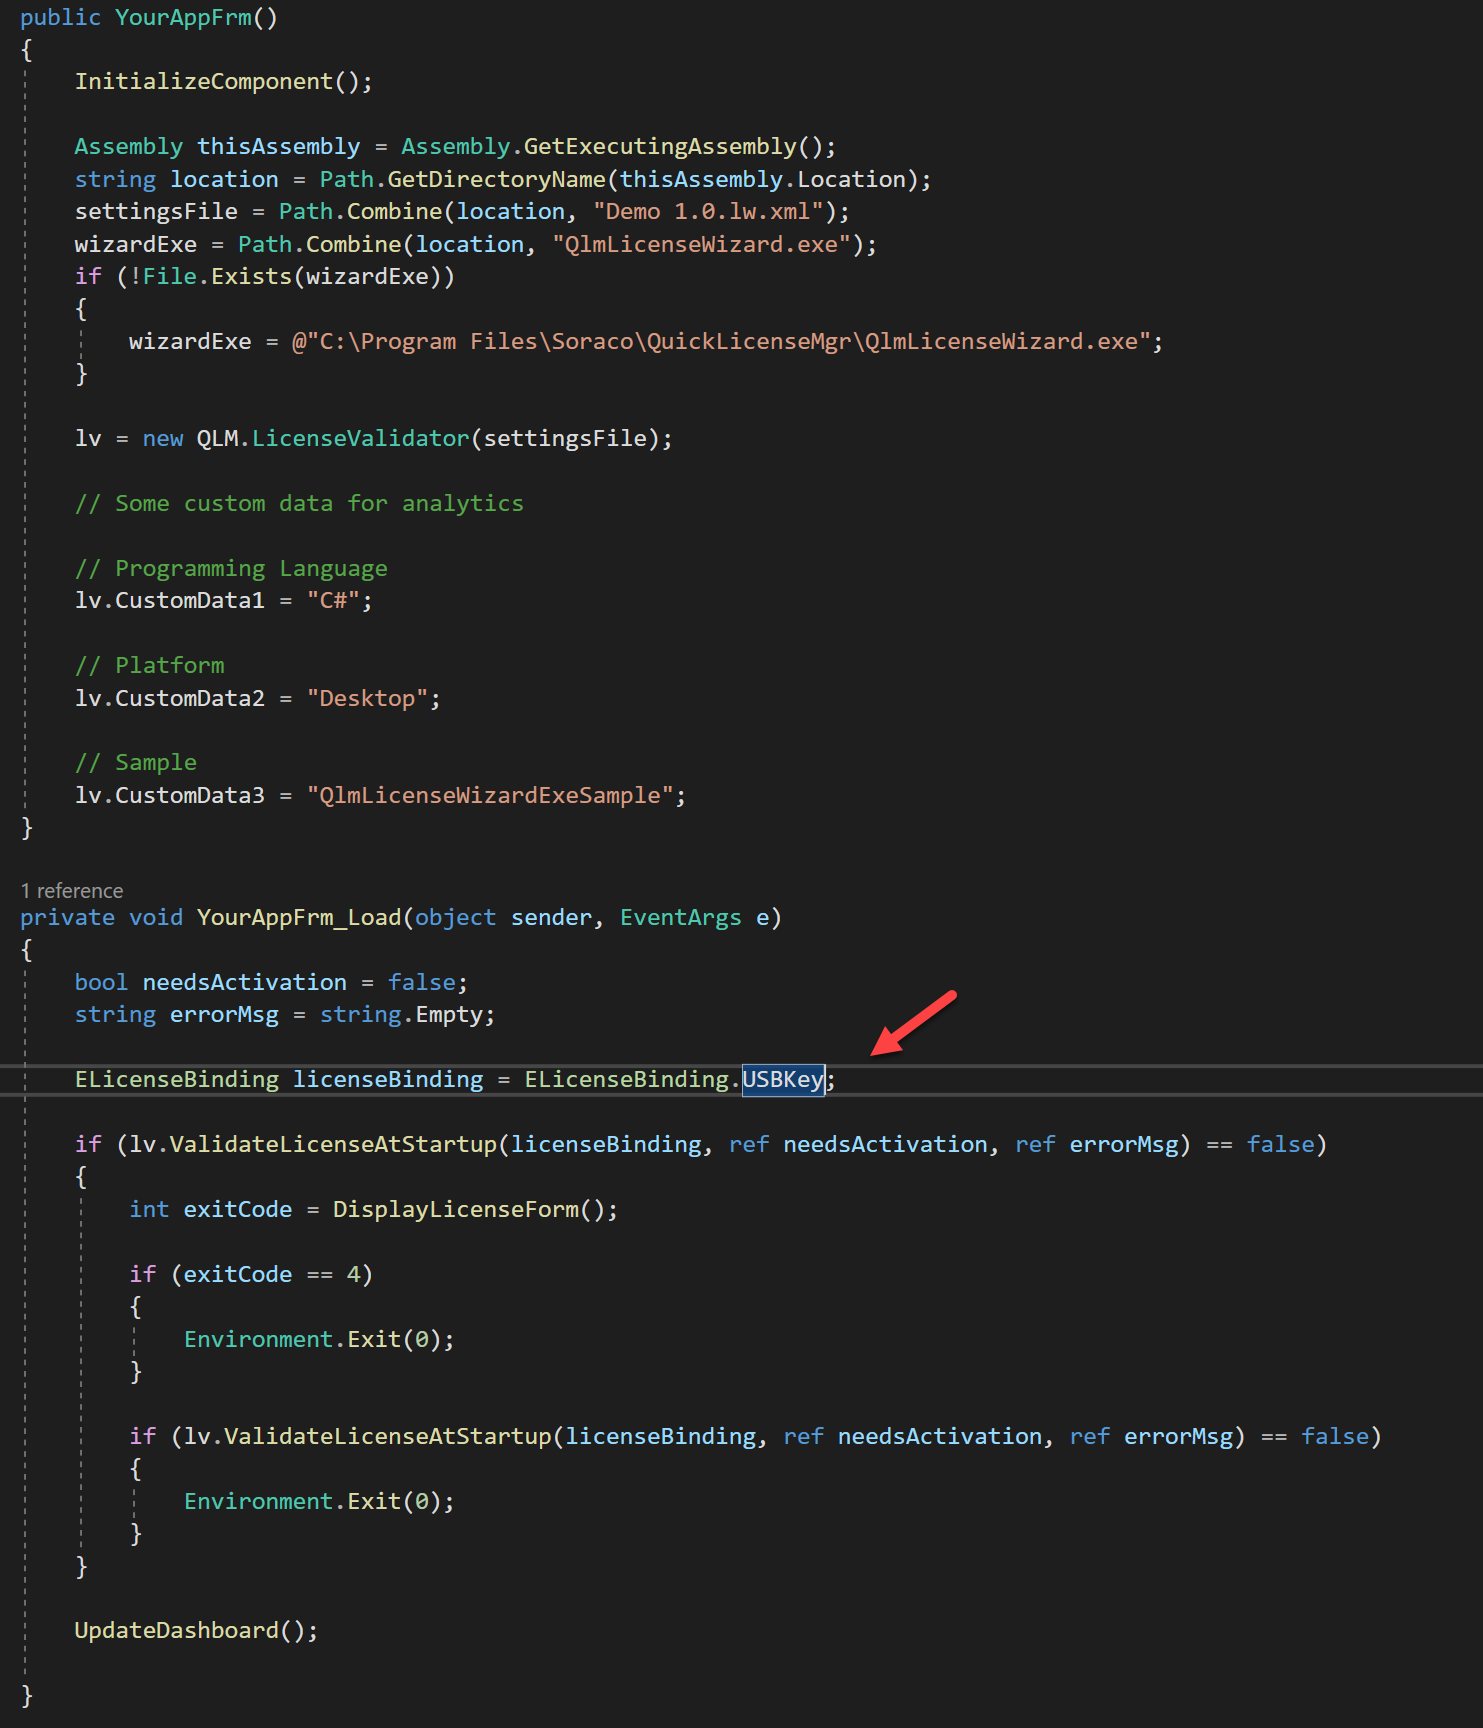Click the DisplayLicenseForm method call
Screen dimensions: 1483x1728
click(x=456, y=1209)
